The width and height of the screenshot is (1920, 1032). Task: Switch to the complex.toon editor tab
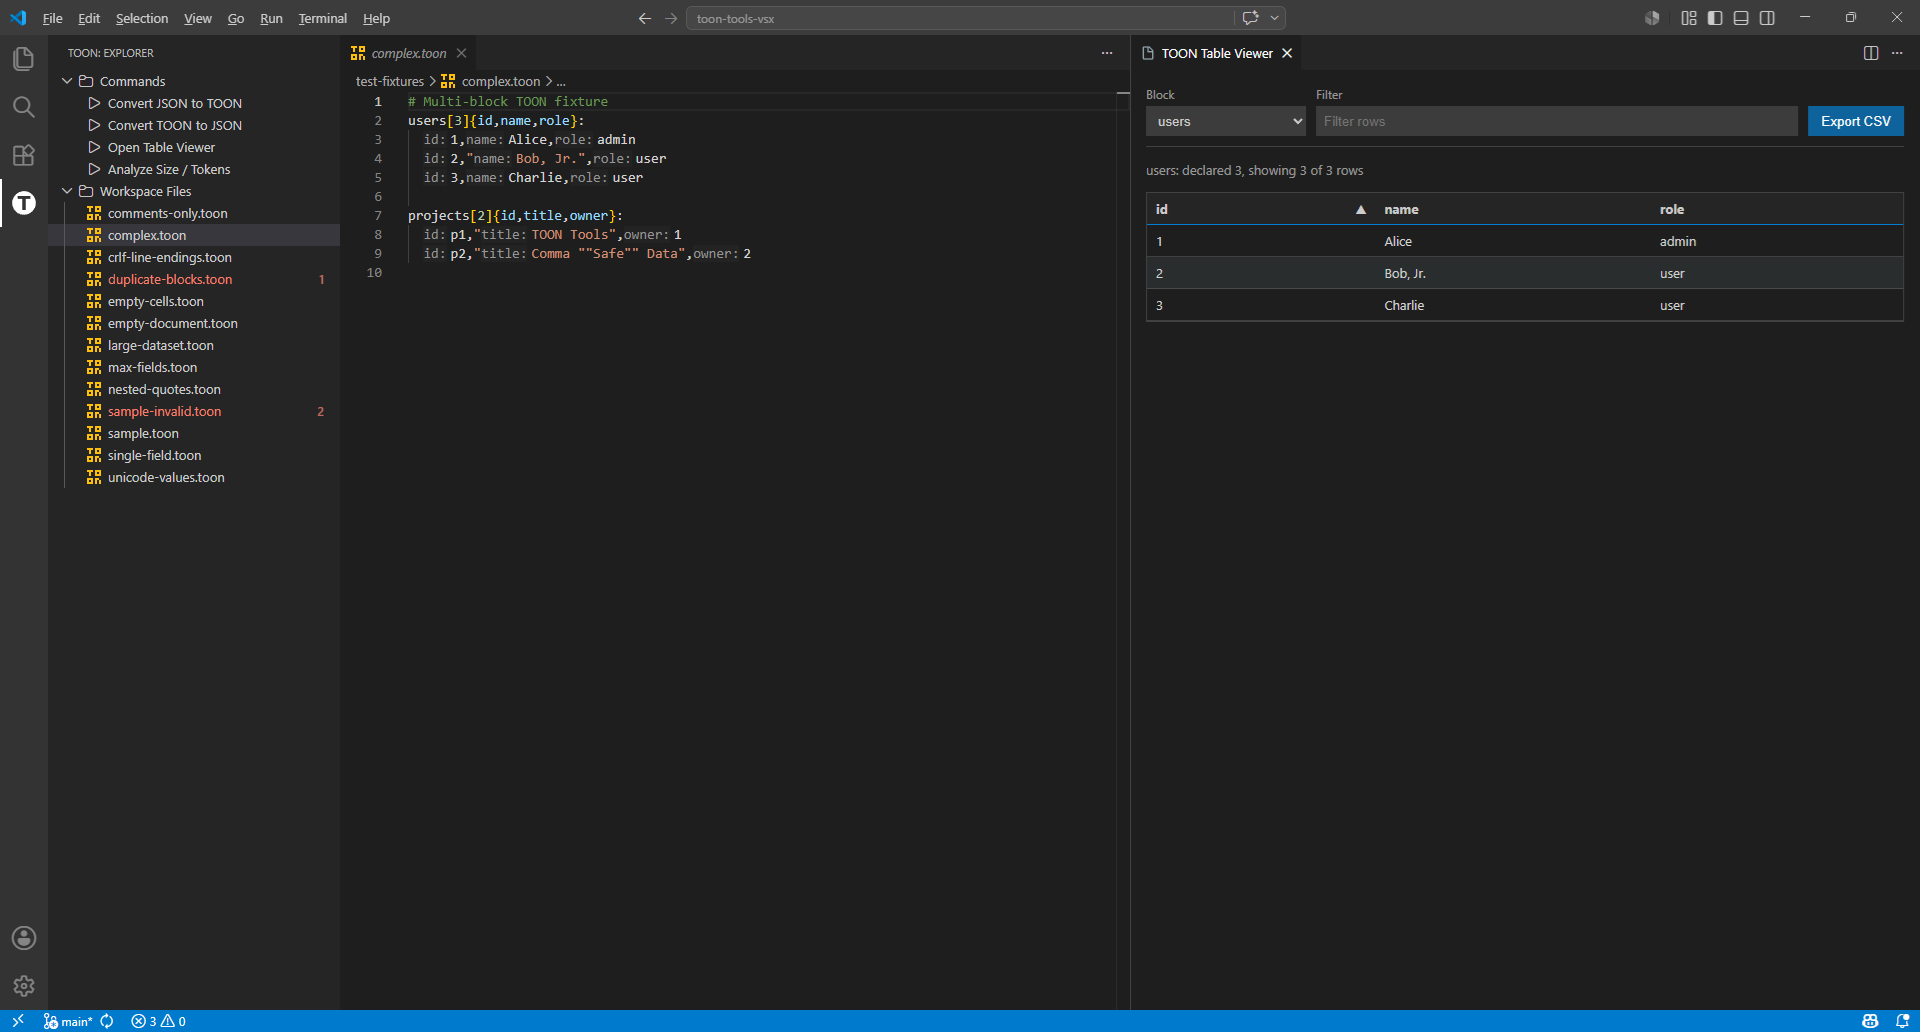tap(409, 53)
